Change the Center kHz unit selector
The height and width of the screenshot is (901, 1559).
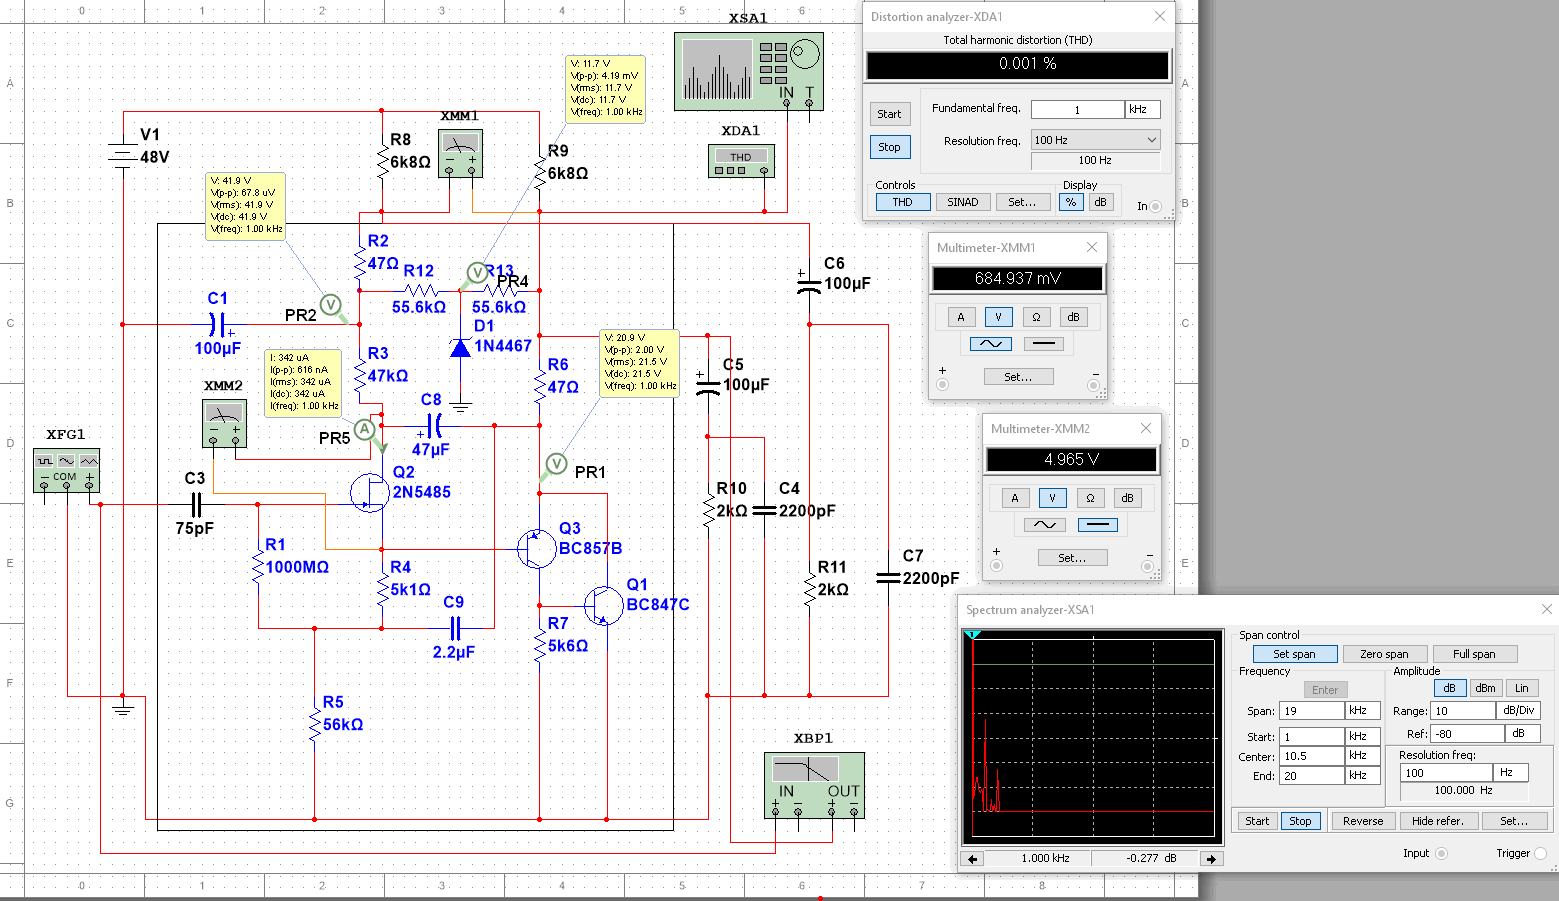(x=1364, y=756)
